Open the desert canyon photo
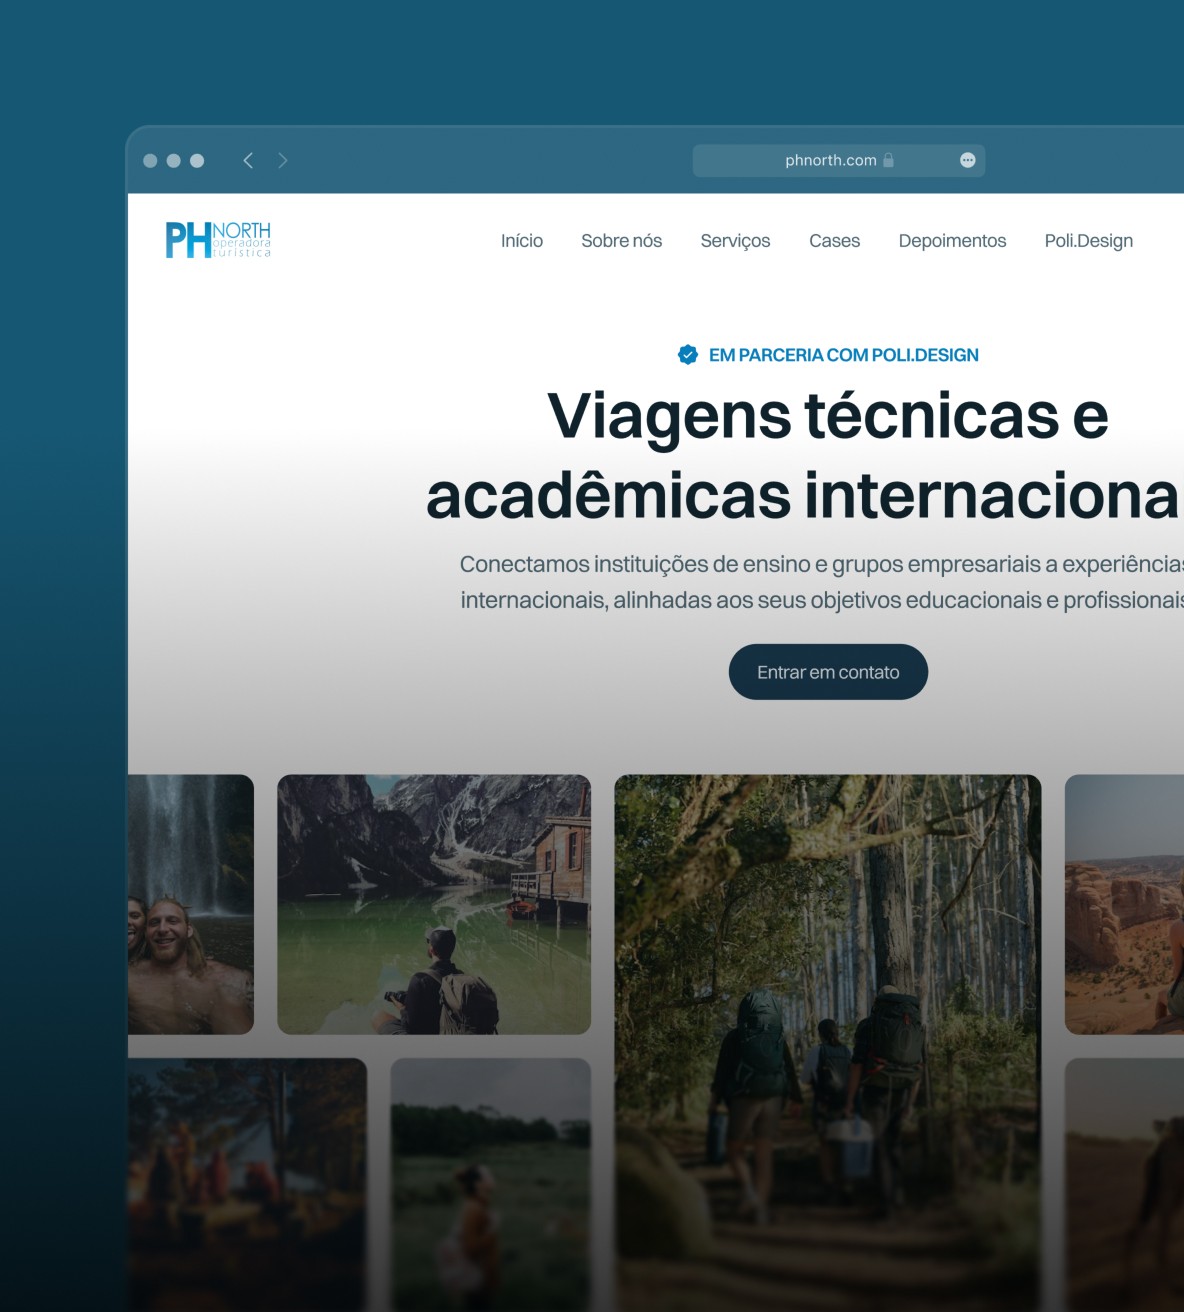 (1124, 904)
